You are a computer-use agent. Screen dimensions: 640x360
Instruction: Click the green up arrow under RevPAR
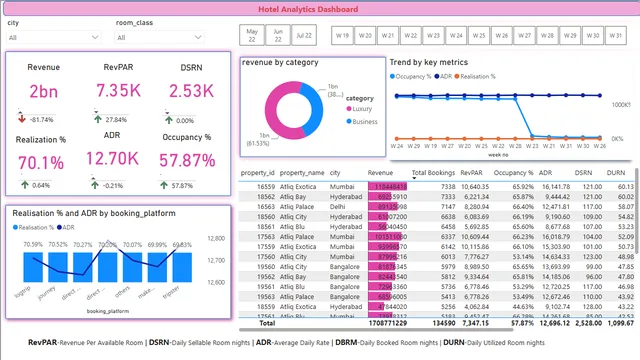pos(98,119)
